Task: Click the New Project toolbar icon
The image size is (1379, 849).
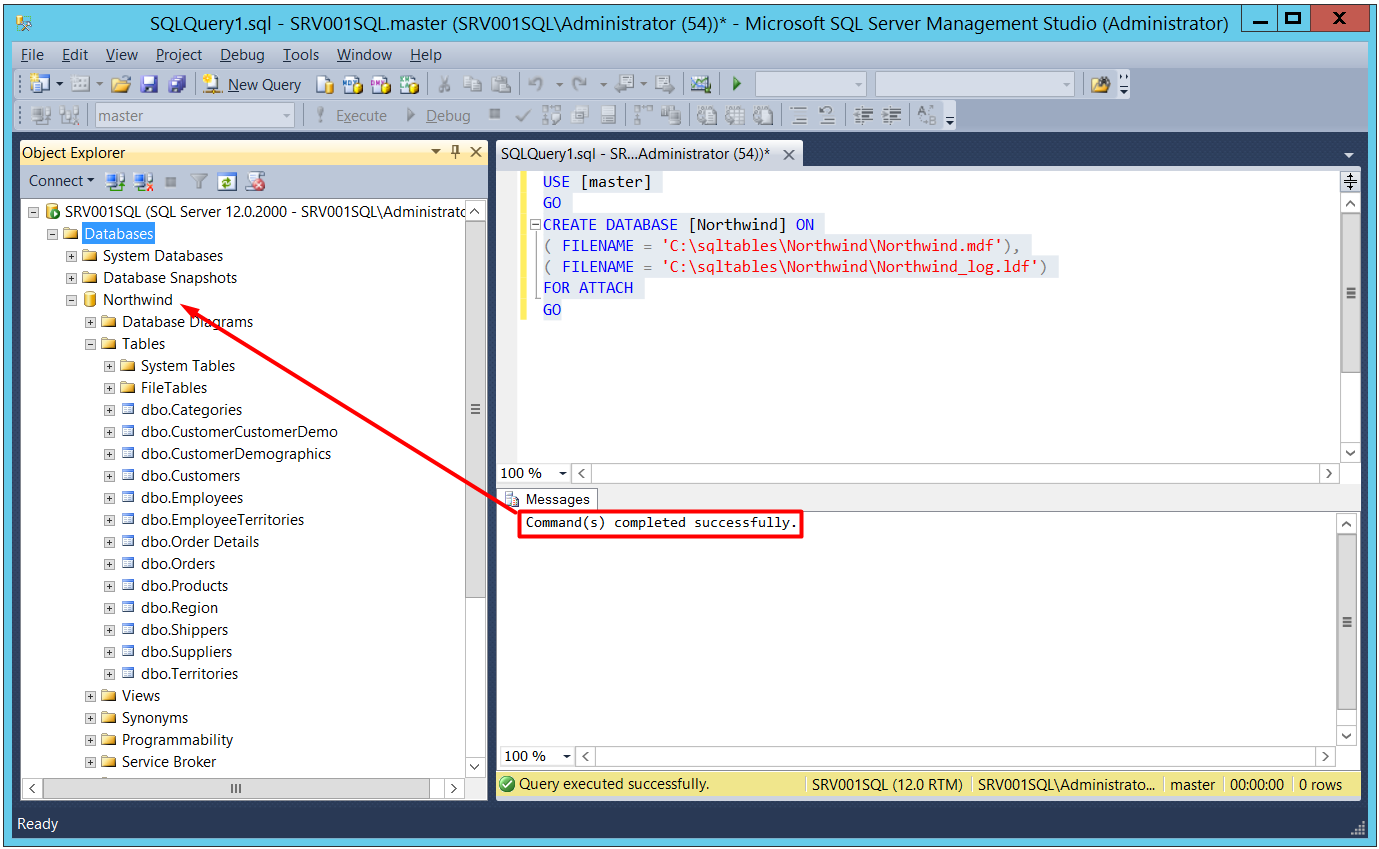Action: pos(40,85)
